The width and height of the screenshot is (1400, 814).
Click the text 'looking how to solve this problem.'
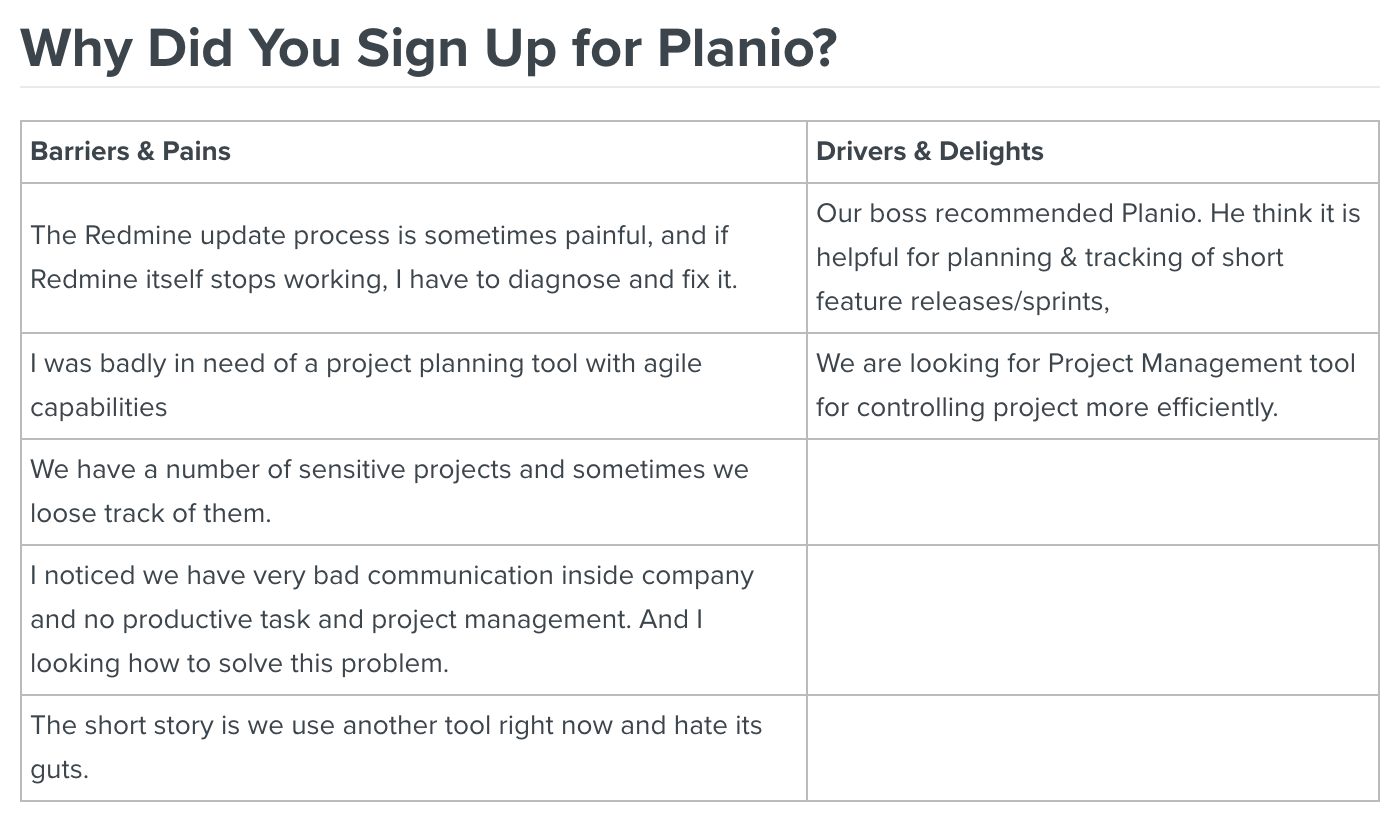[239, 664]
